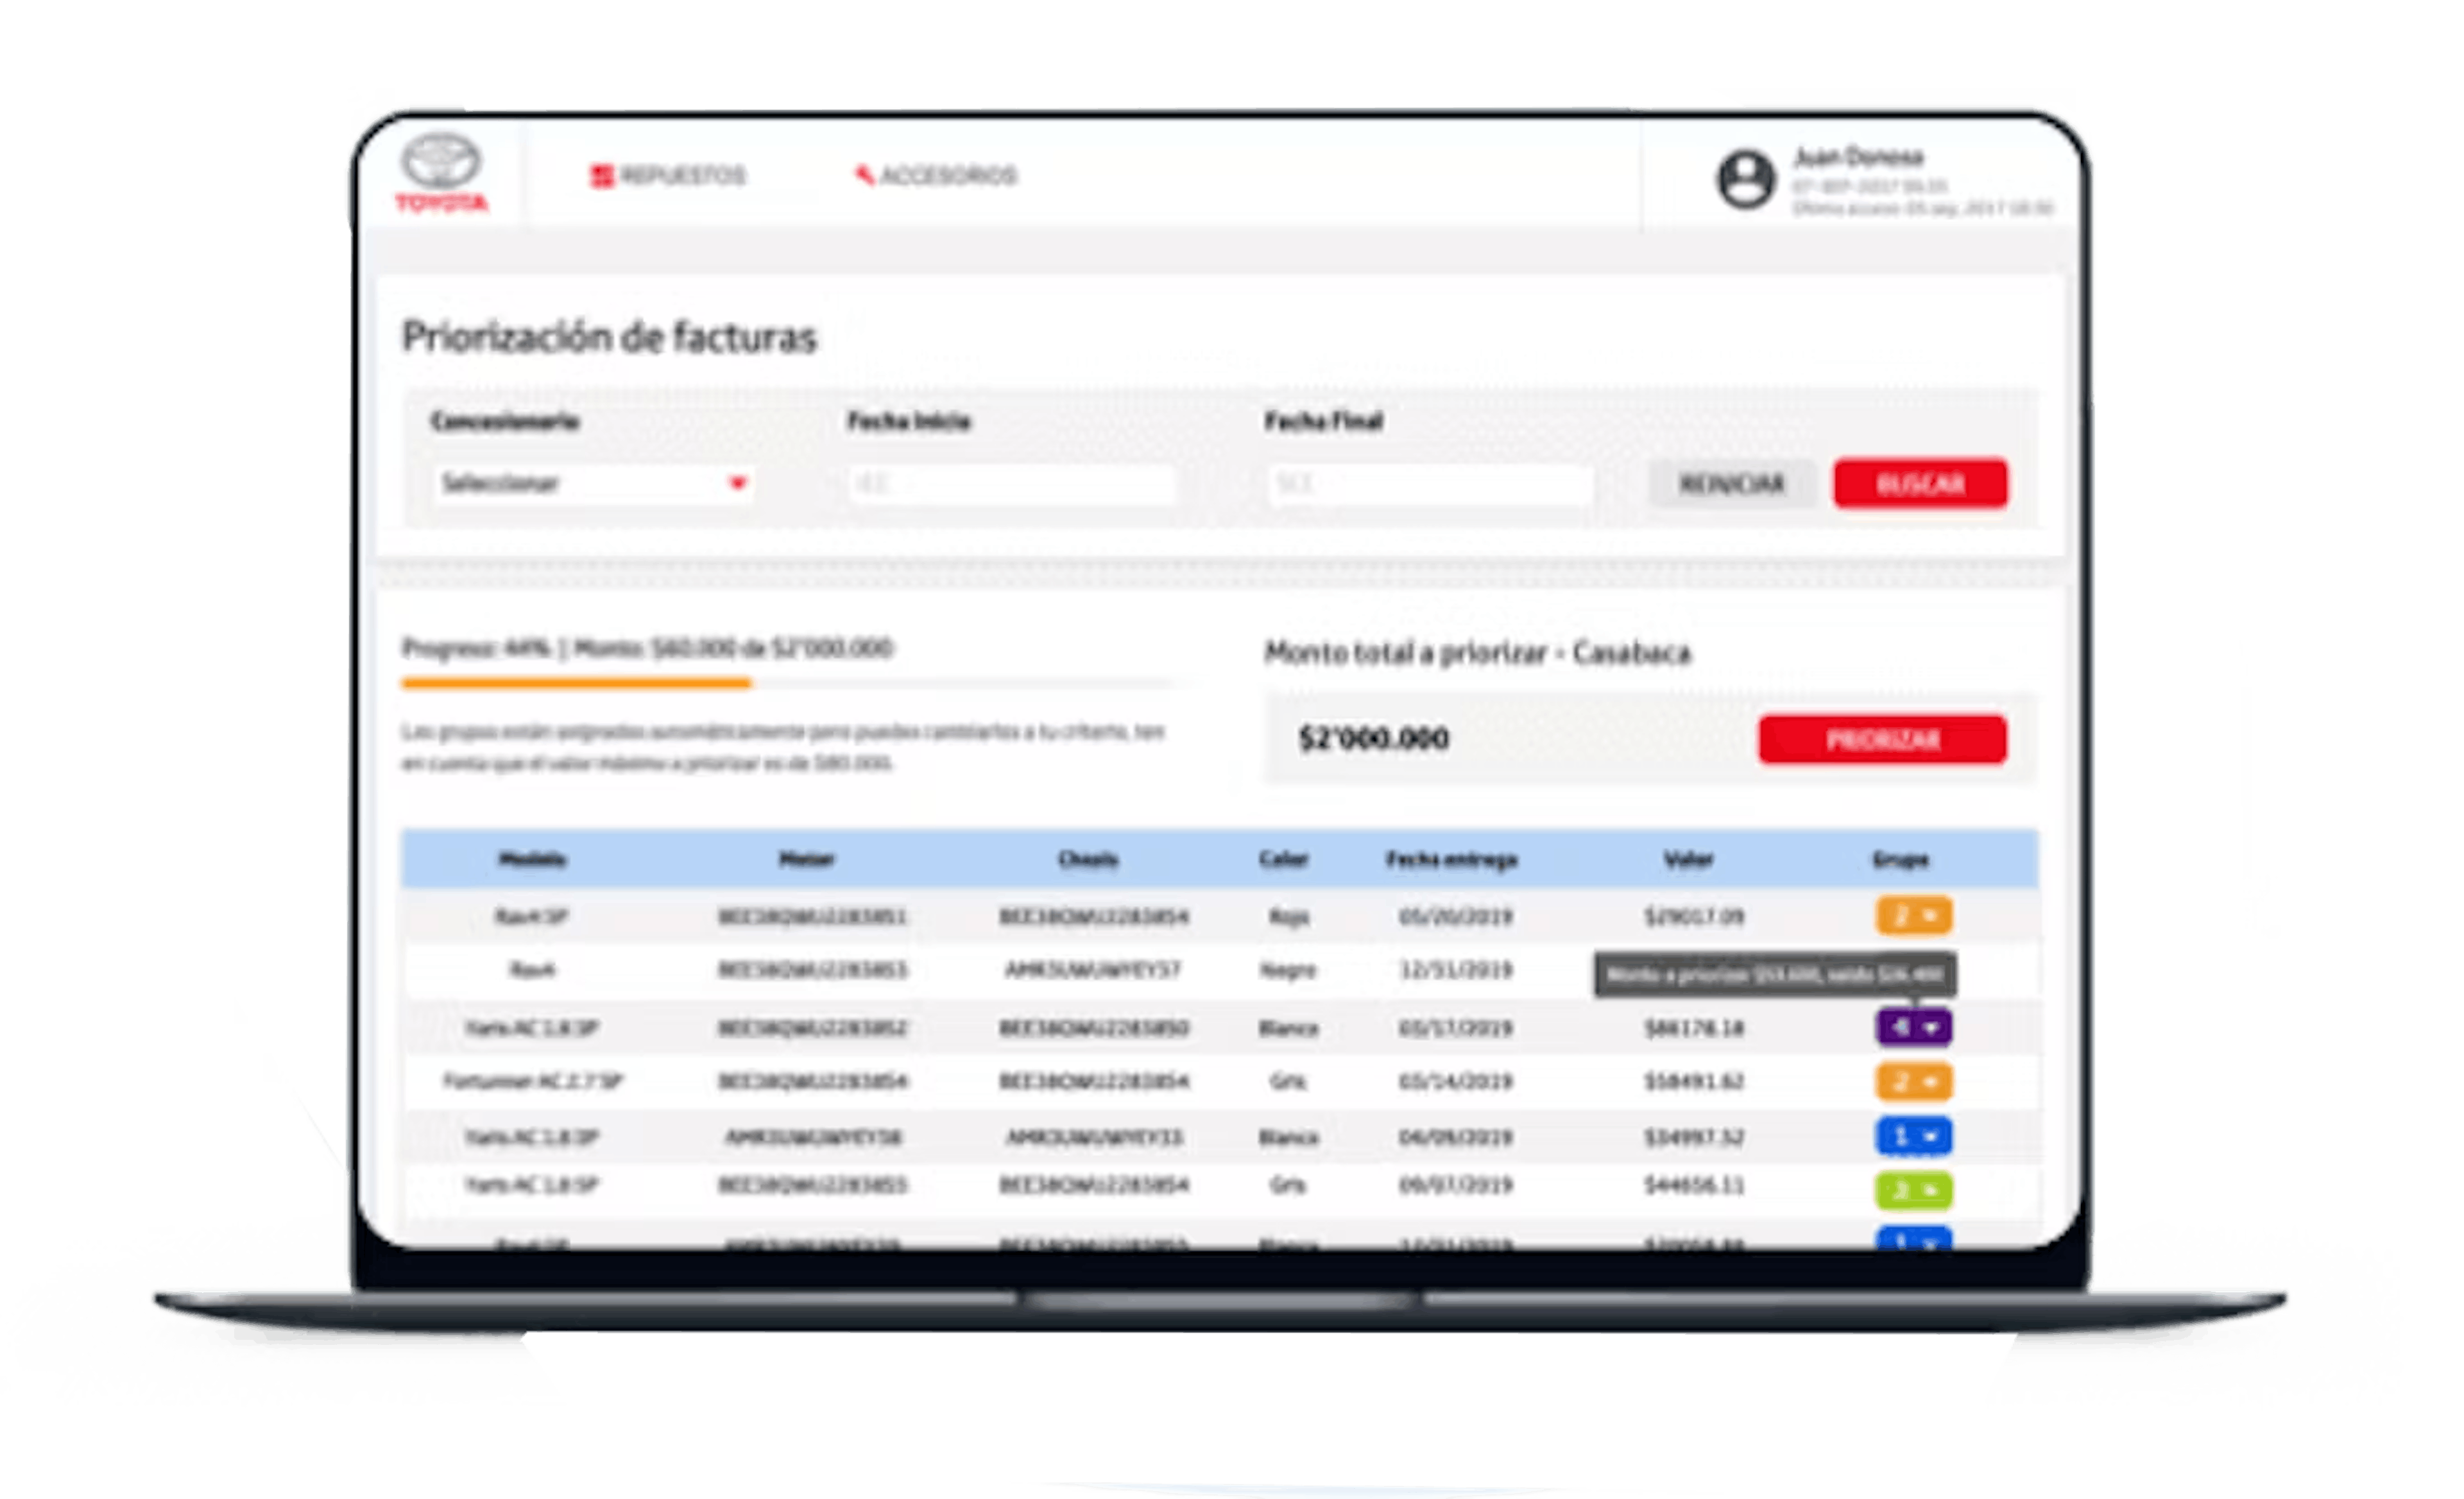Click the dark Monto a priorizar tooltip
This screenshot has width=2464, height=1499.
tap(1775, 974)
